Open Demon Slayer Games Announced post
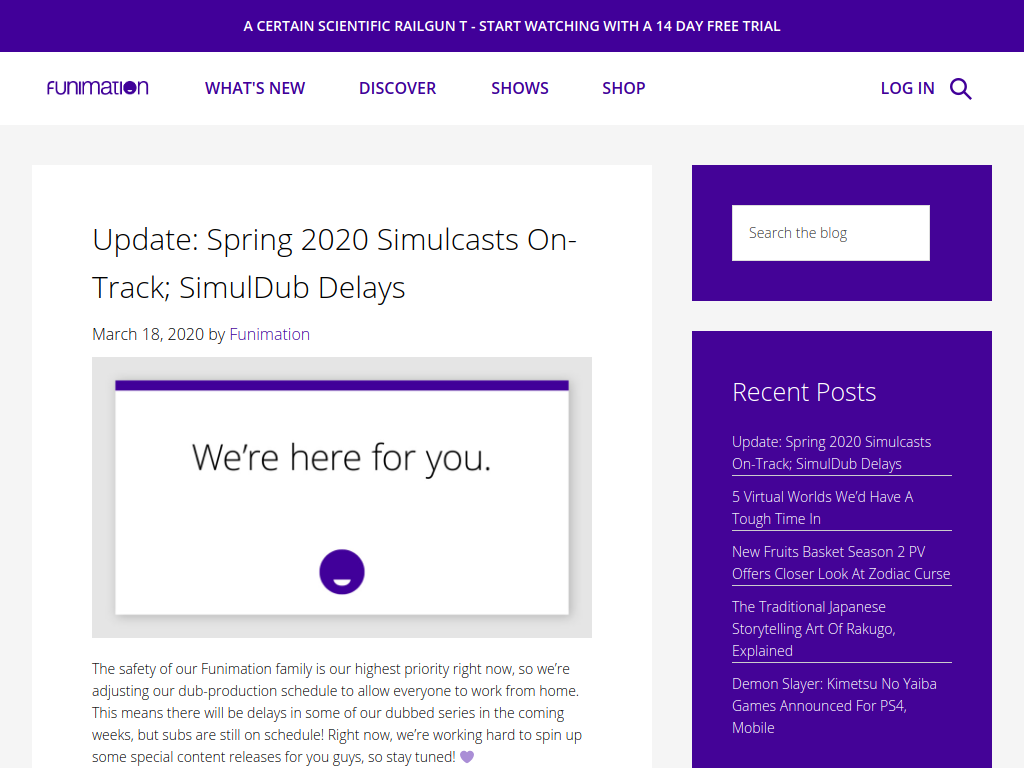Image resolution: width=1024 pixels, height=768 pixels. 834,705
